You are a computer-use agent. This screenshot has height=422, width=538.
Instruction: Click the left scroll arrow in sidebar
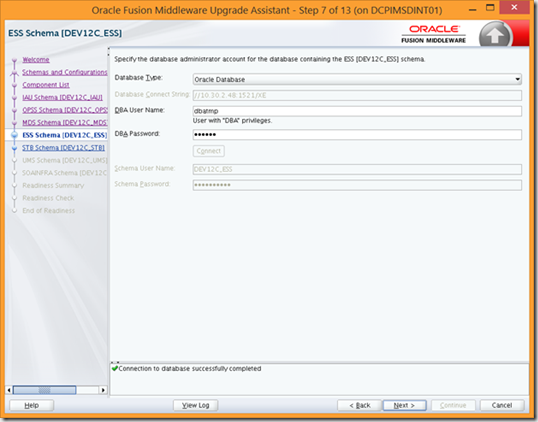9,390
